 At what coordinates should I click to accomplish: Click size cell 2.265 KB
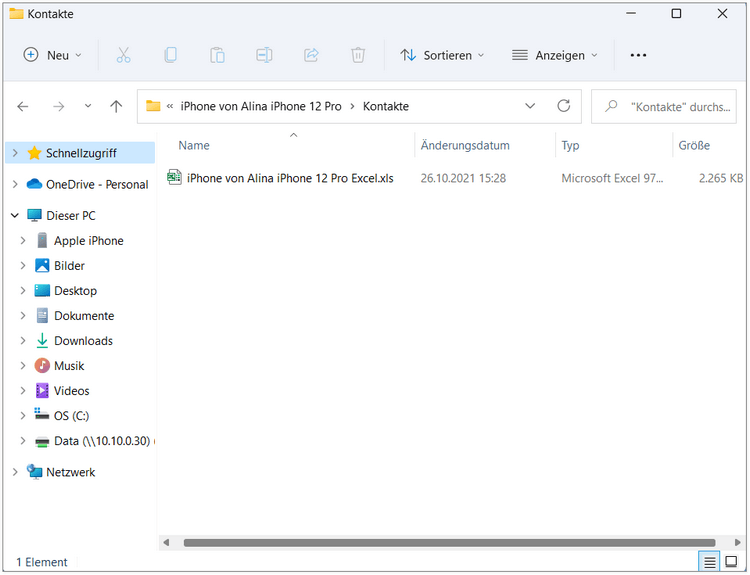click(x=721, y=178)
